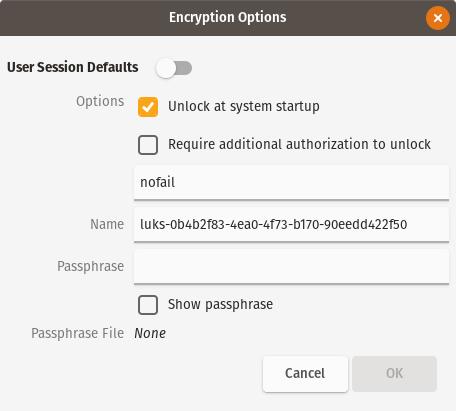This screenshot has width=456, height=411.
Task: Uncheck the Unlock at system startup checkbox
Action: point(148,107)
